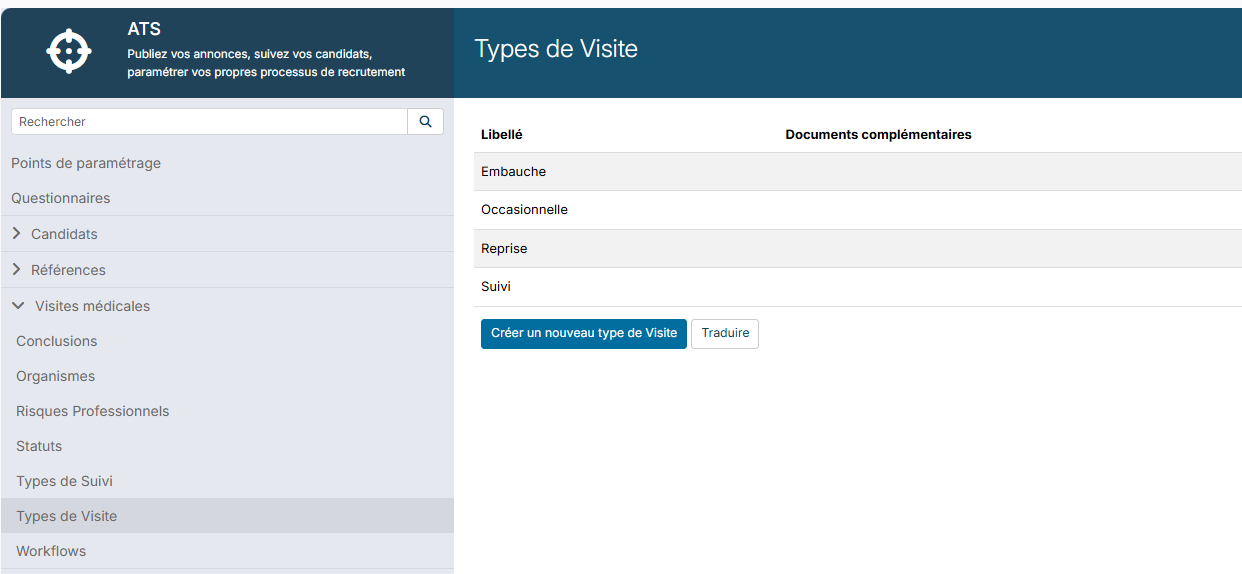Viewport: 1242px width, 574px height.
Task: Click the Documents complémentaires column header
Action: point(879,134)
